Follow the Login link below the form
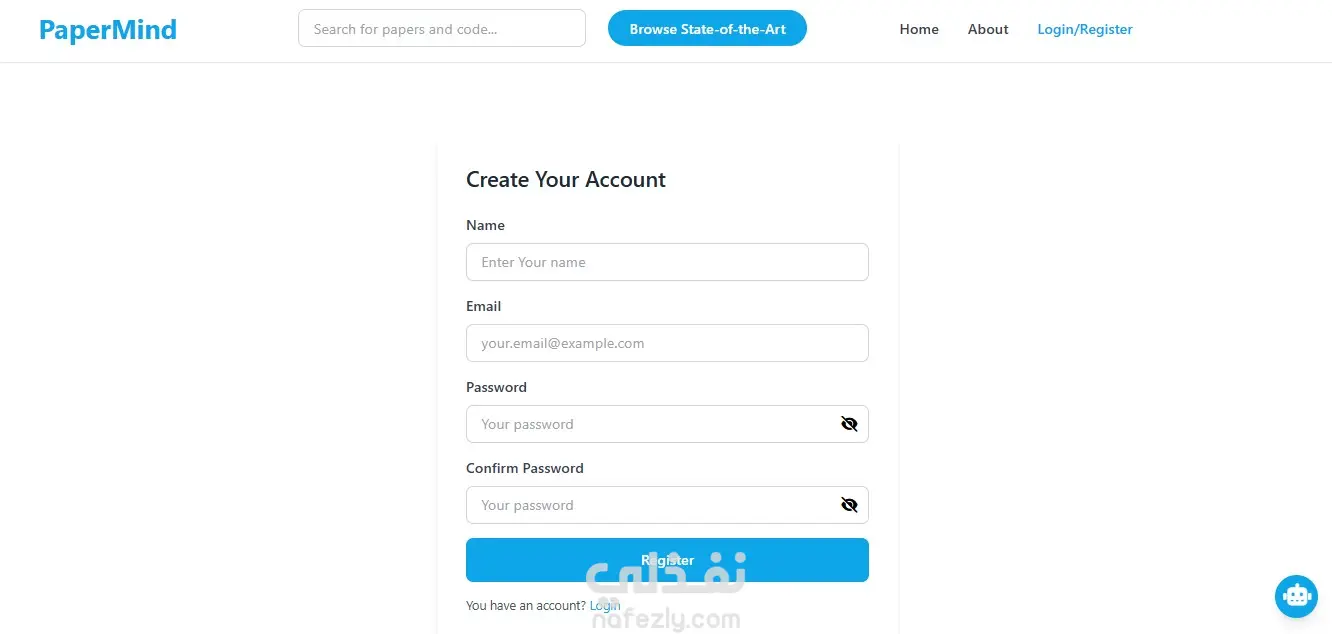Viewport: 1332px width, 634px height. pos(605,605)
